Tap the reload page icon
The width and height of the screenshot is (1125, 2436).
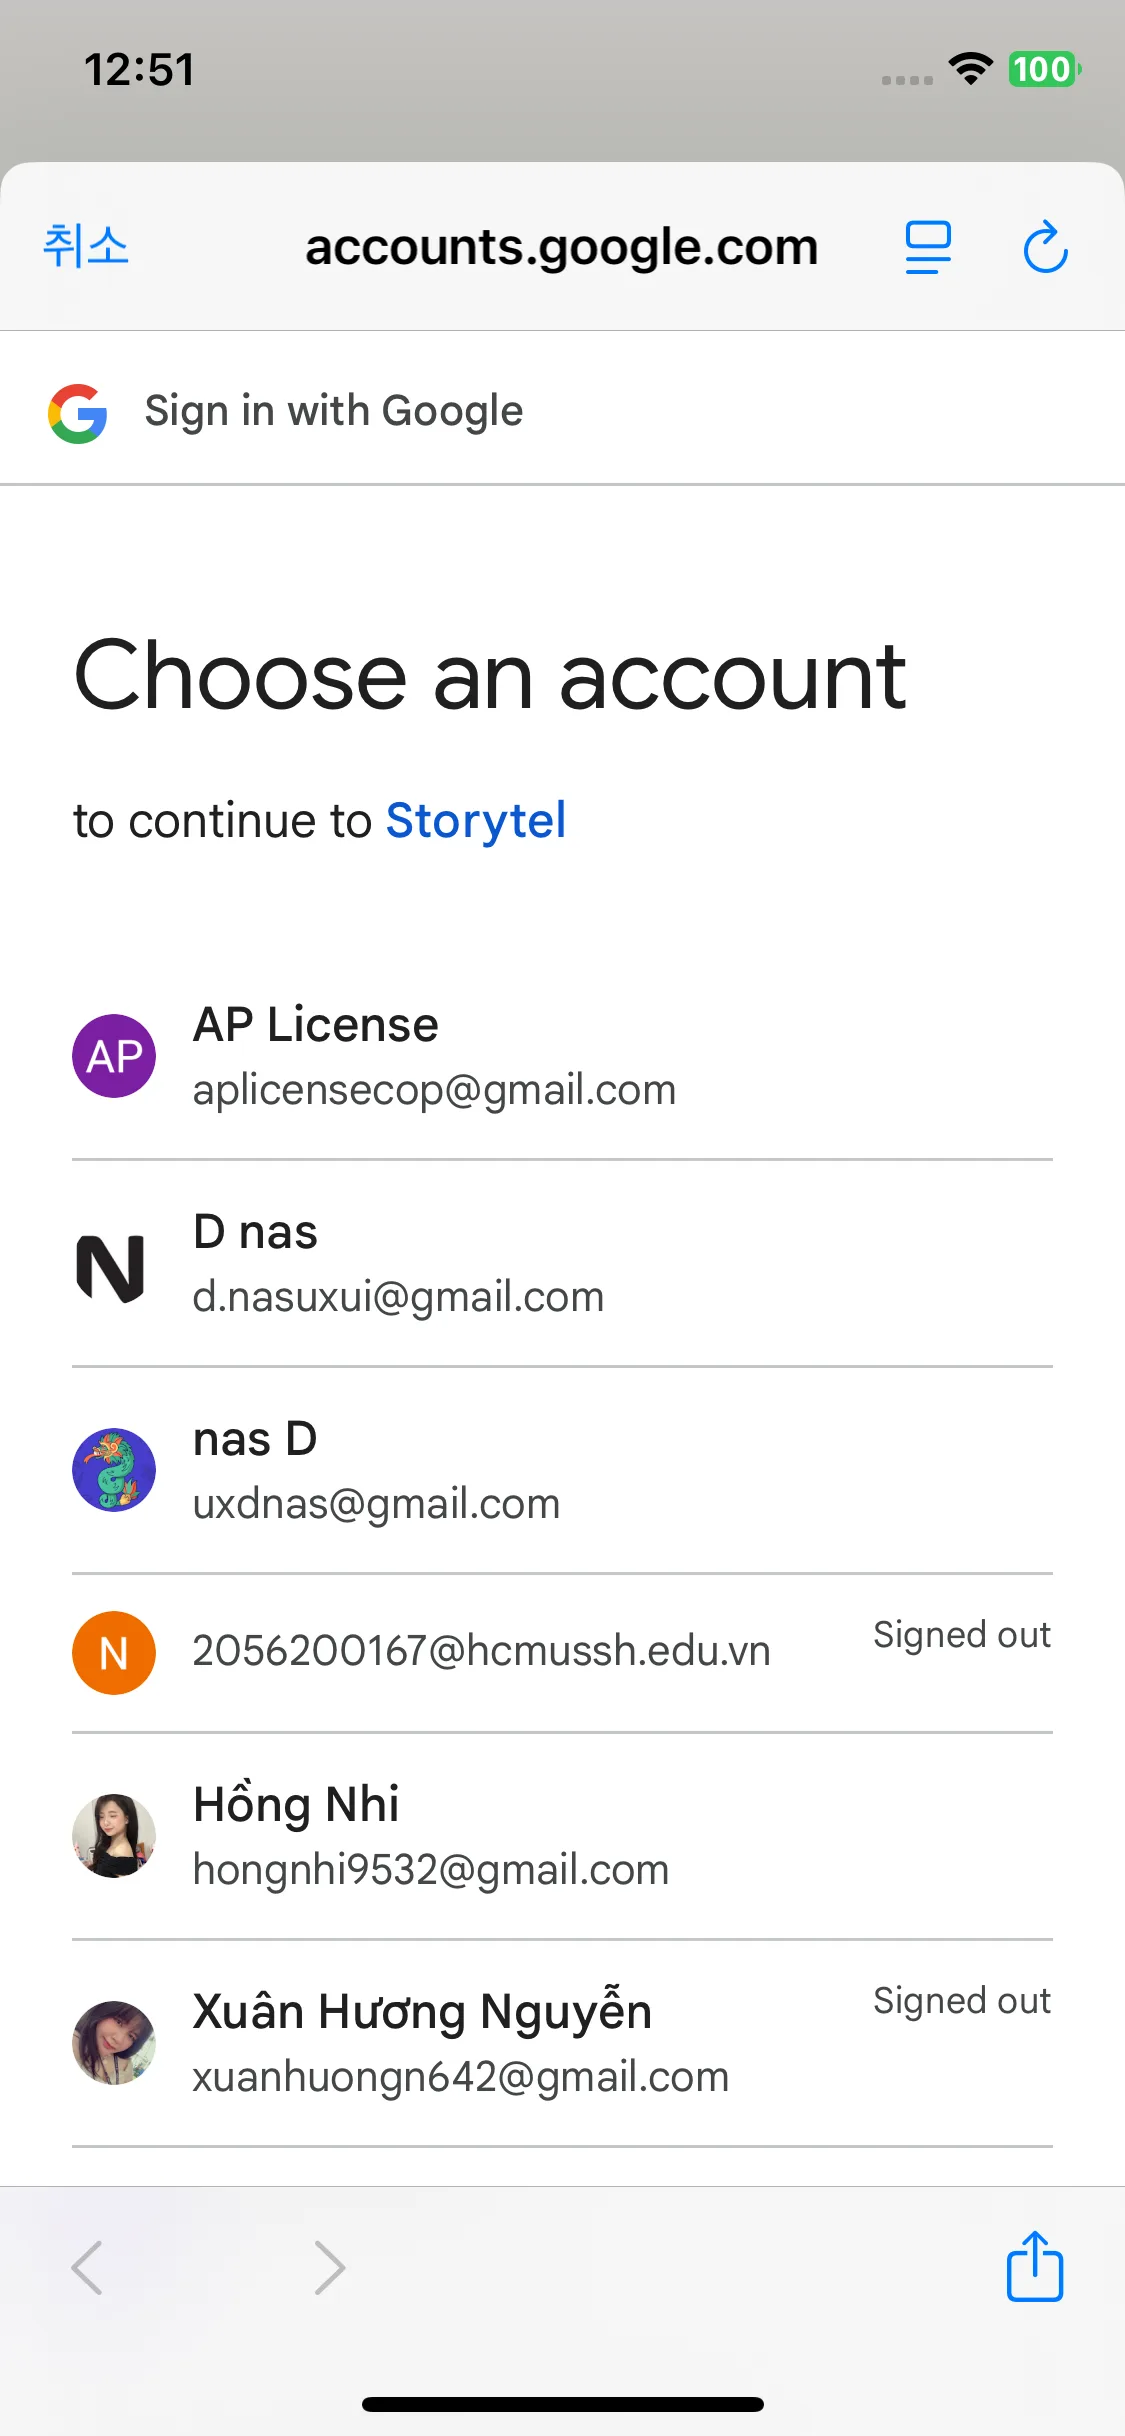tap(1045, 247)
